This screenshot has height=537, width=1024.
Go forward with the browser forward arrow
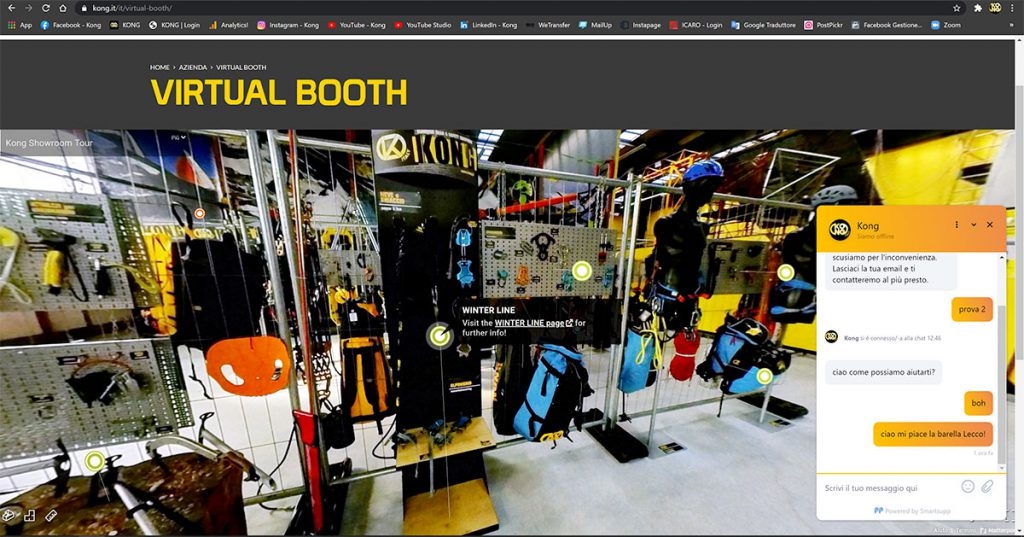28,8
